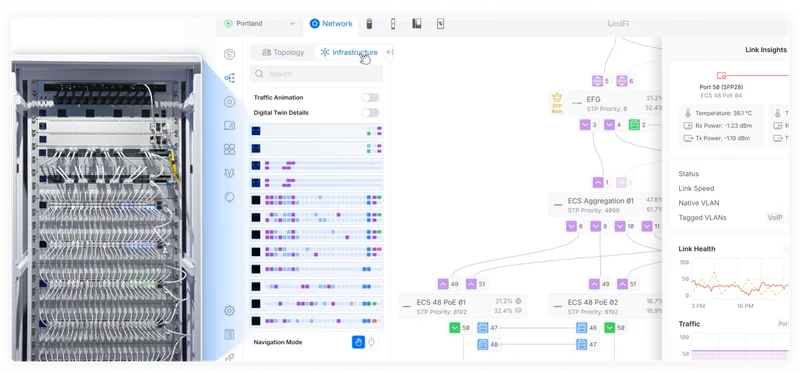Select the last device row in rack list

316,321
